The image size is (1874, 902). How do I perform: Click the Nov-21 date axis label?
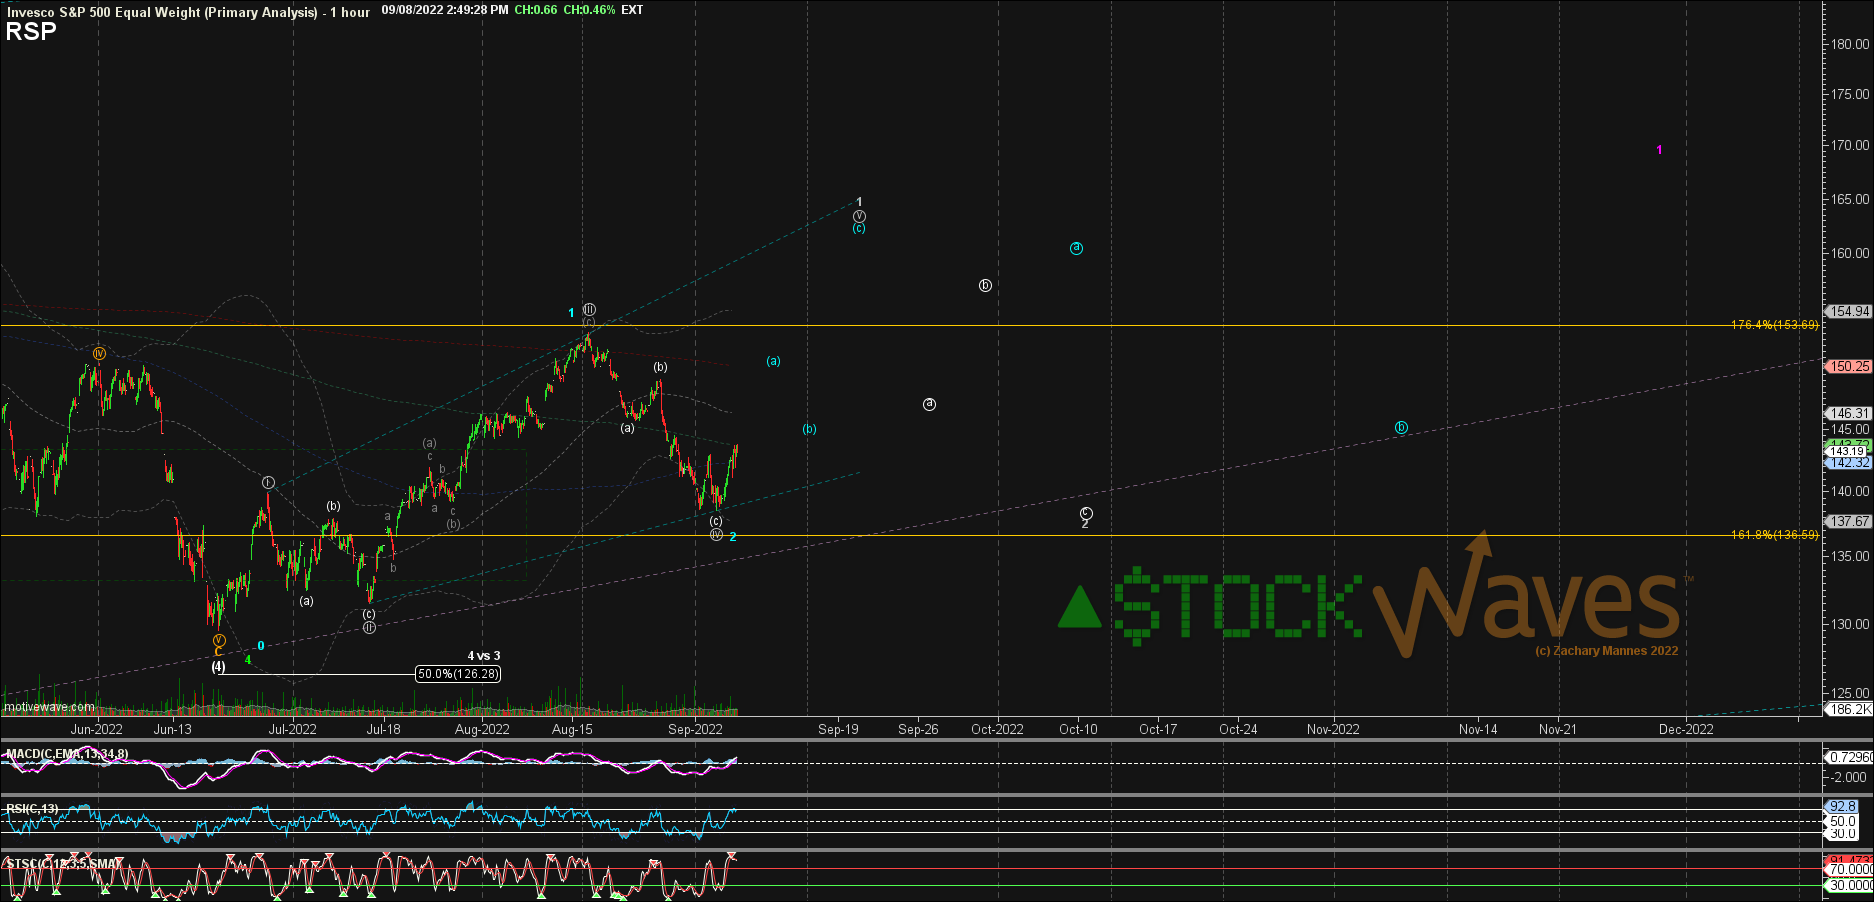[1557, 729]
